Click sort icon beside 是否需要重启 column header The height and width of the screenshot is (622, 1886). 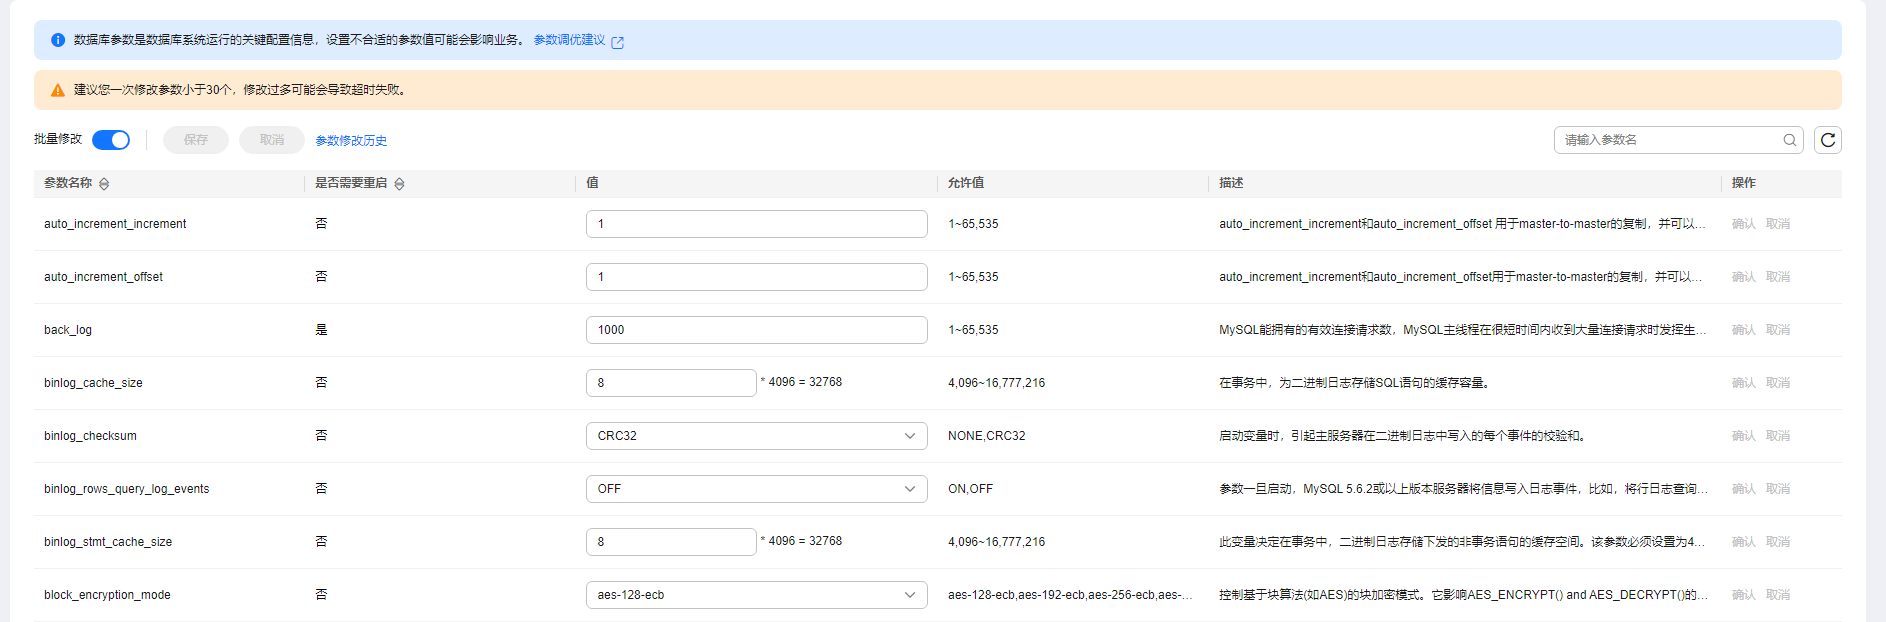click(x=399, y=184)
